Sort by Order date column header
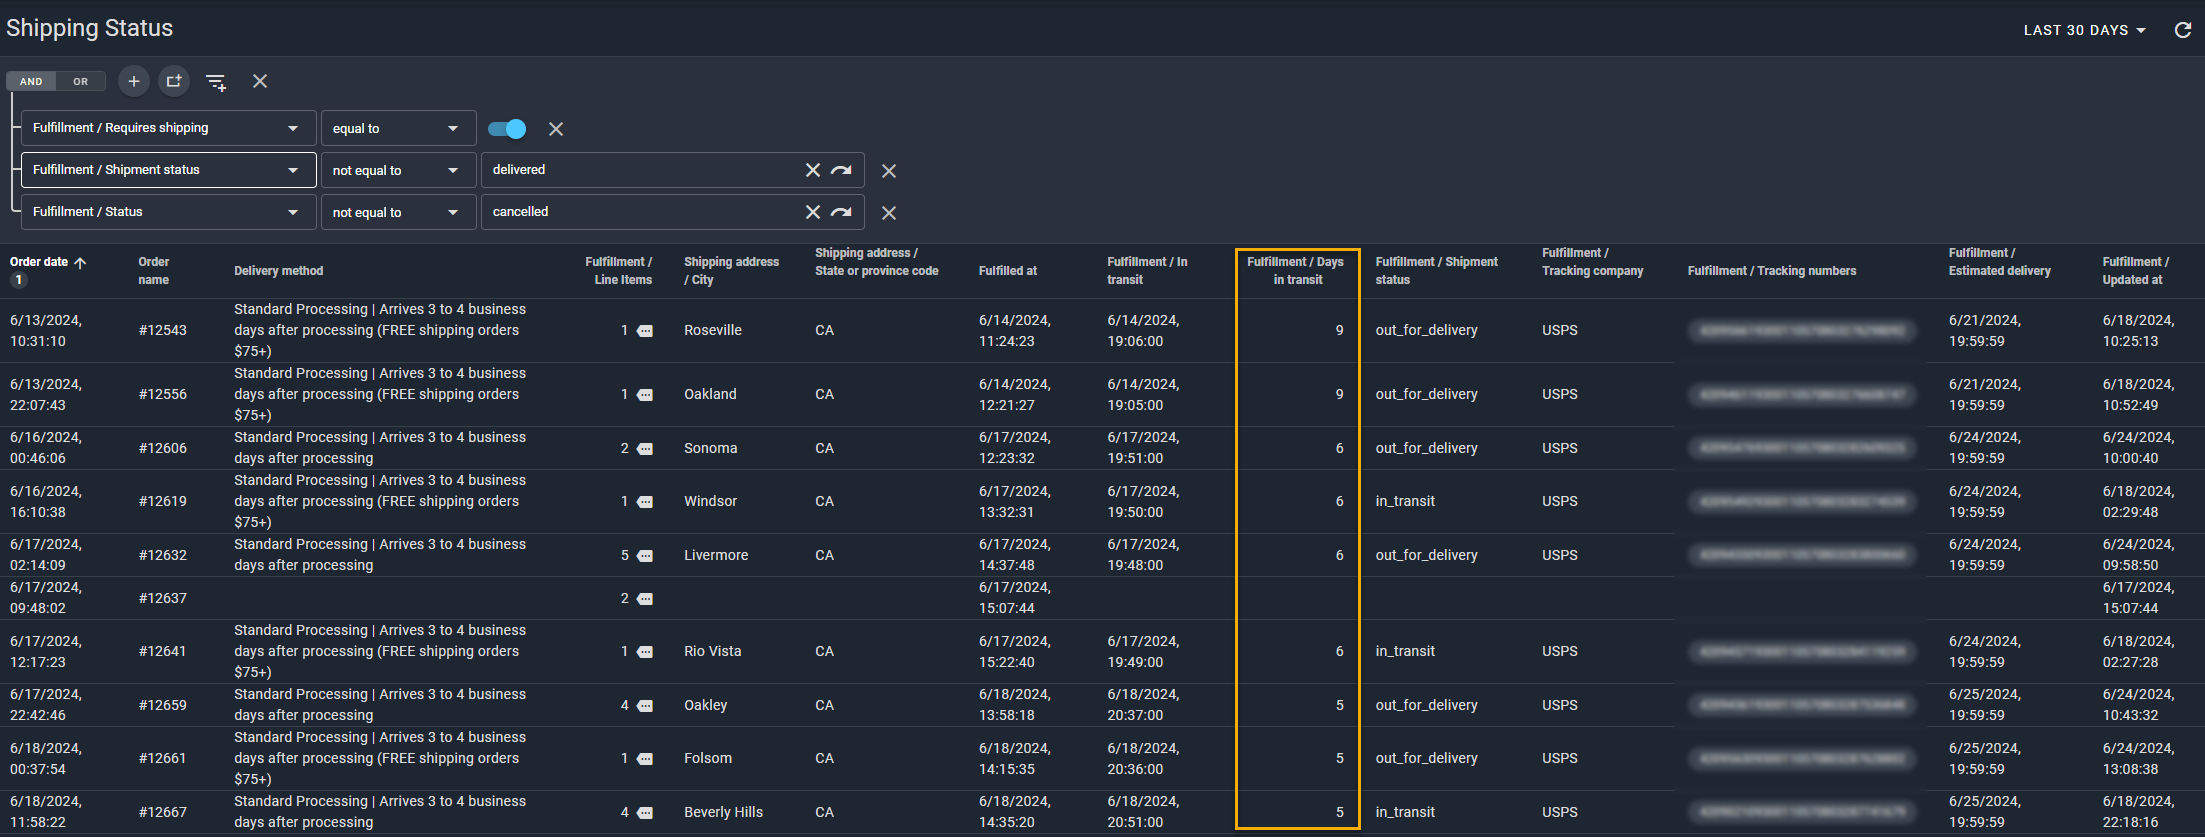 tap(40, 262)
